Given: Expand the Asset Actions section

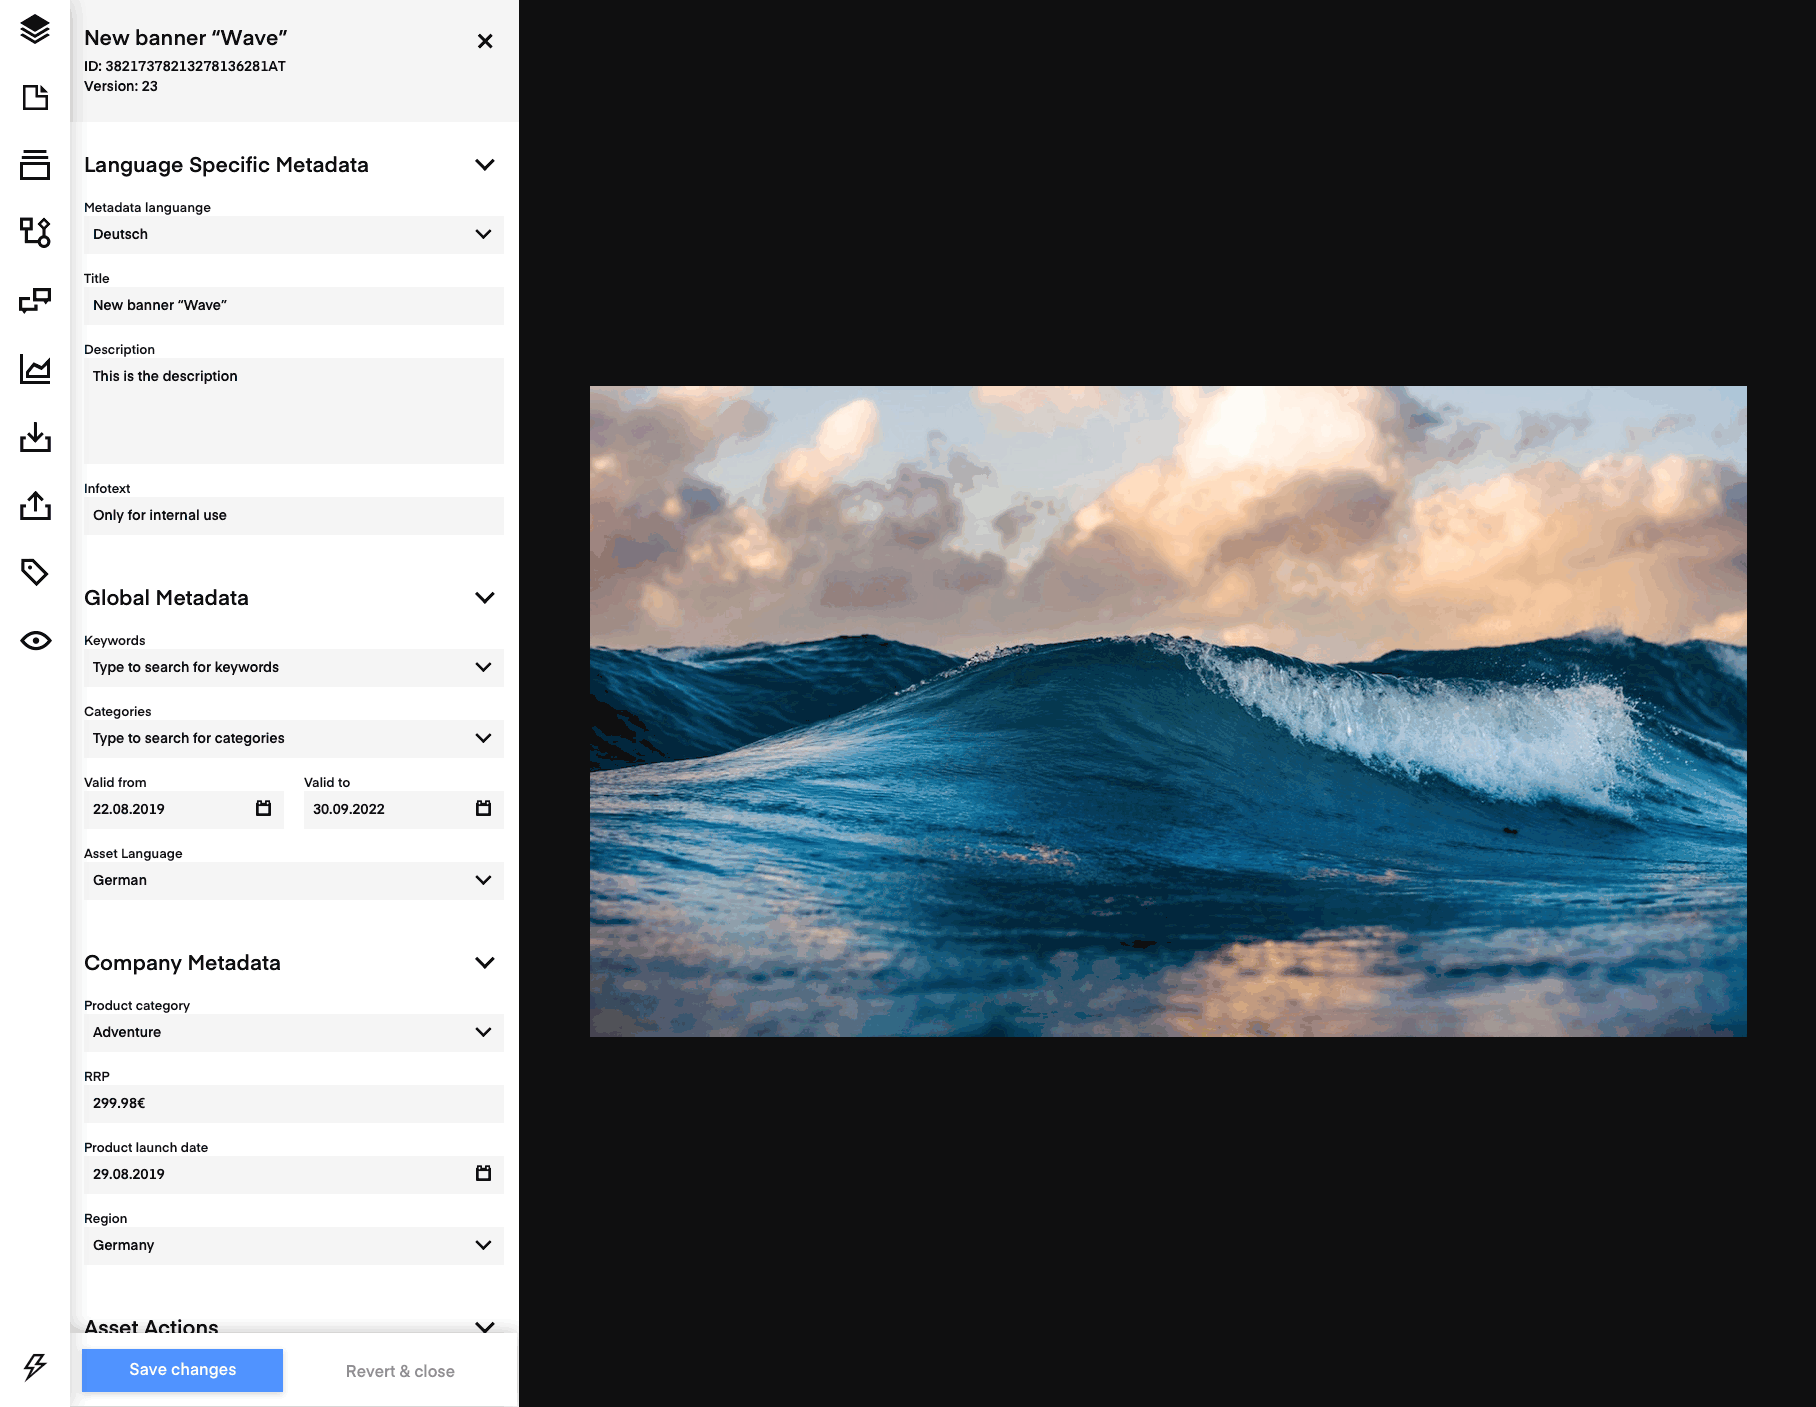Looking at the screenshot, I should point(485,1326).
